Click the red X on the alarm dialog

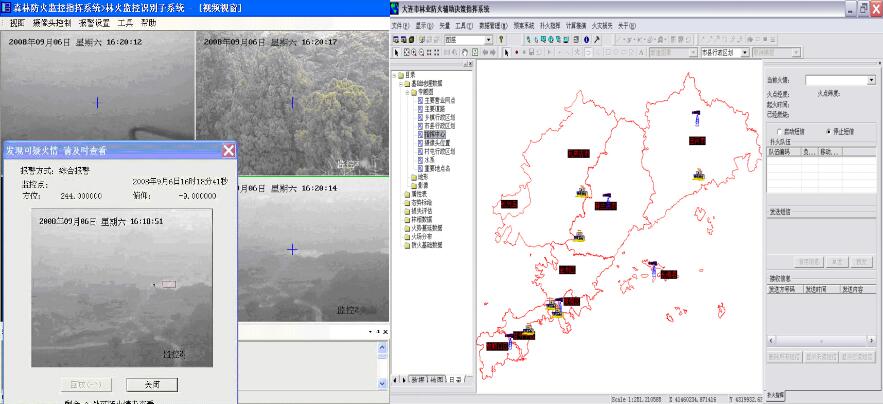228,150
